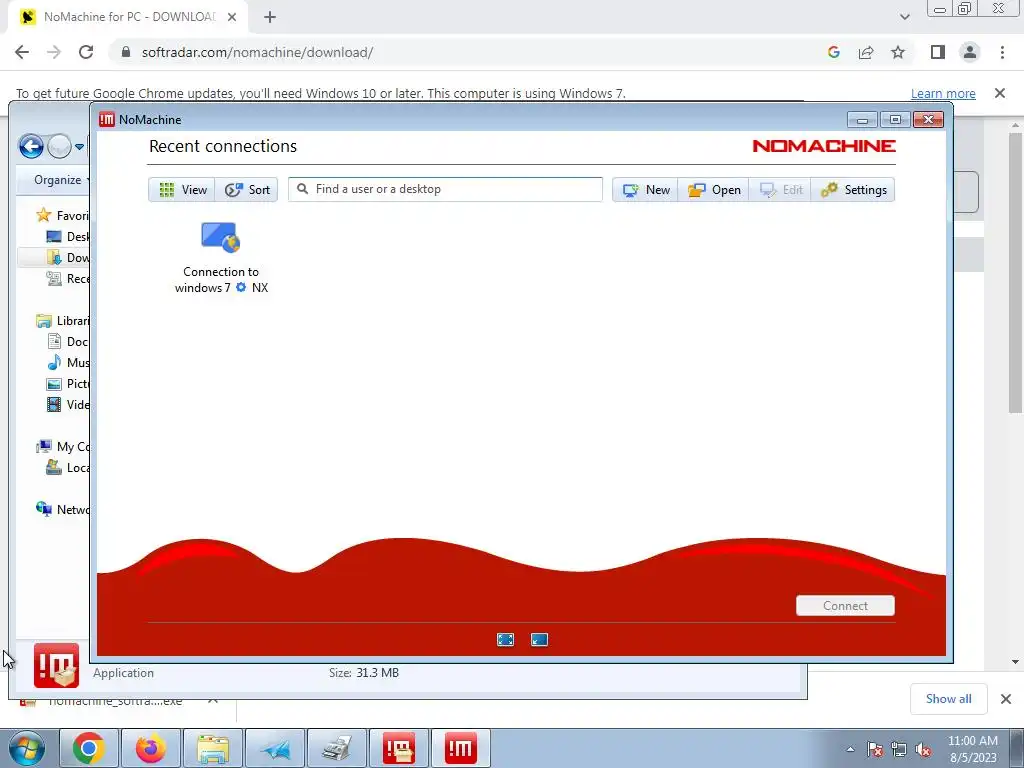This screenshot has width=1024, height=768.
Task: Share this page via Chrome share icon
Action: click(x=866, y=52)
